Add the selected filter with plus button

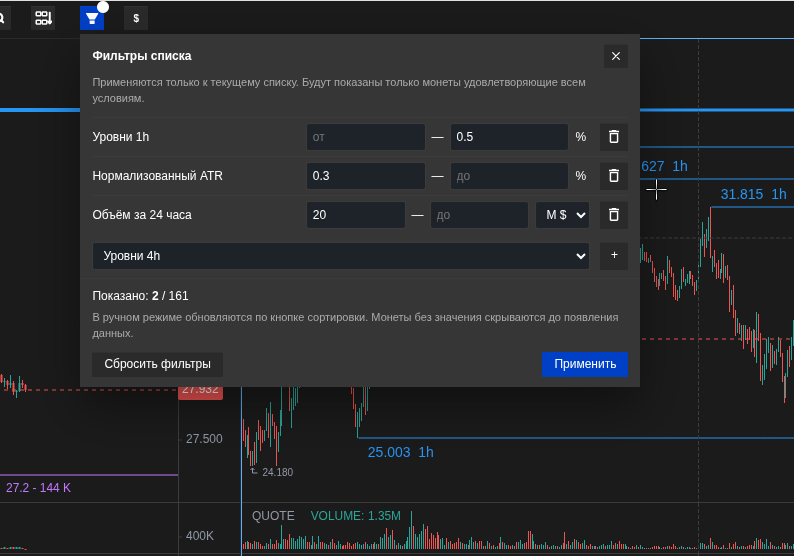point(614,256)
